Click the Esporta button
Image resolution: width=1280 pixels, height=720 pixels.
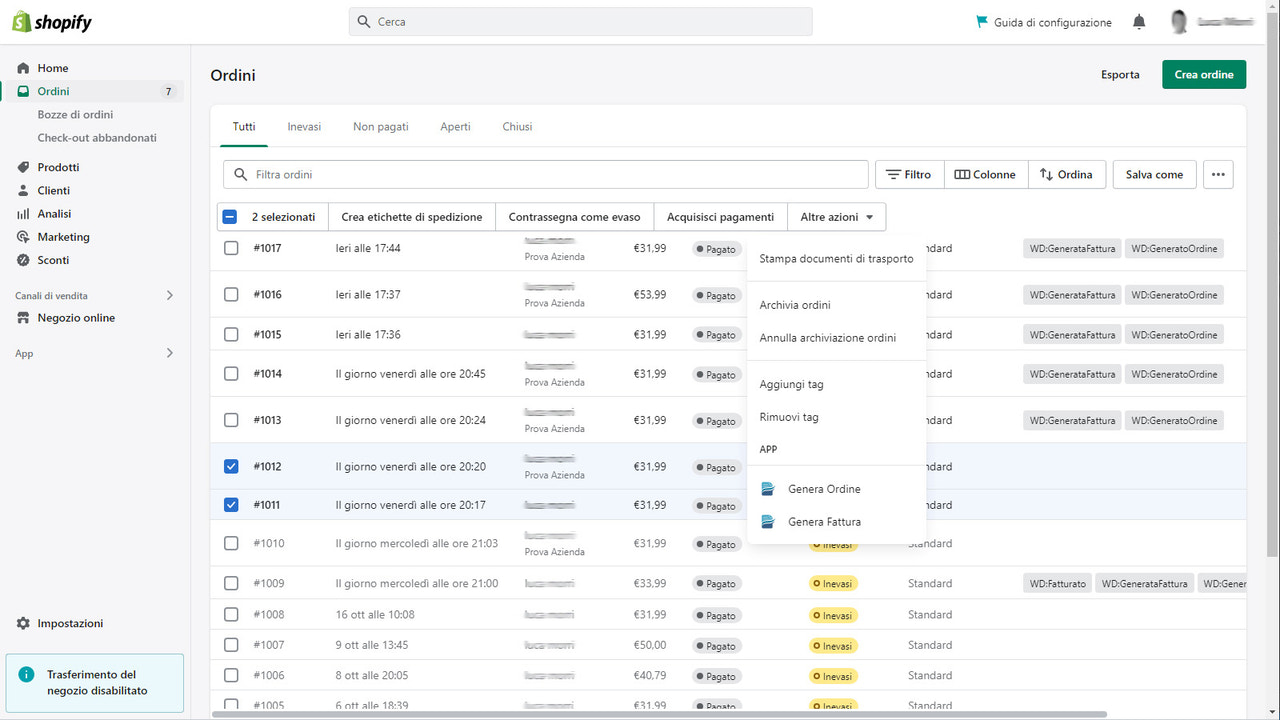point(1120,75)
